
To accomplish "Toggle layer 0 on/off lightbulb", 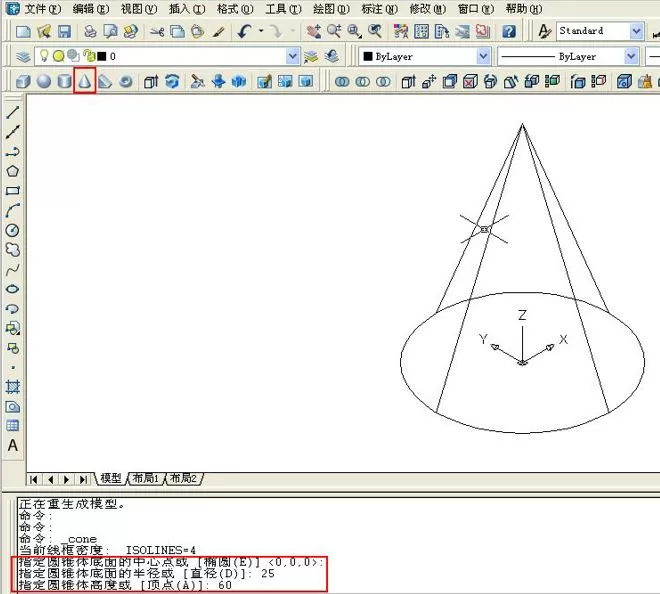I will pos(44,56).
